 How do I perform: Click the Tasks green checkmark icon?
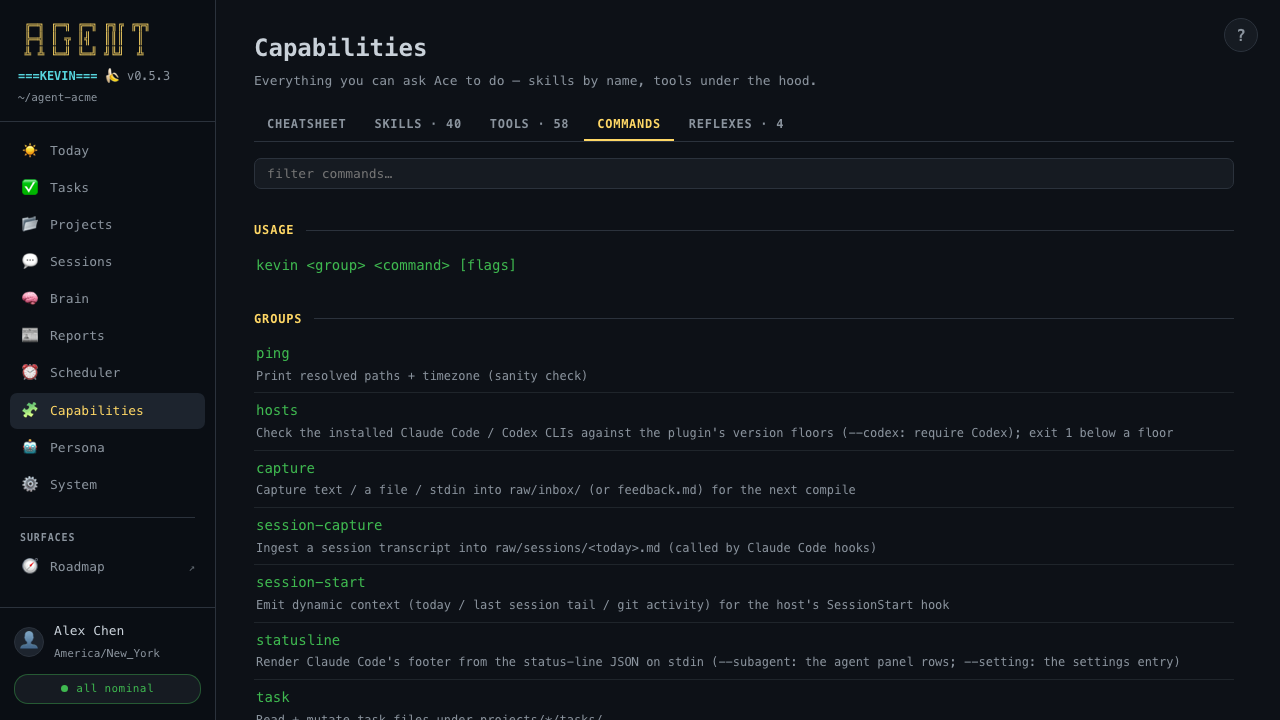30,187
